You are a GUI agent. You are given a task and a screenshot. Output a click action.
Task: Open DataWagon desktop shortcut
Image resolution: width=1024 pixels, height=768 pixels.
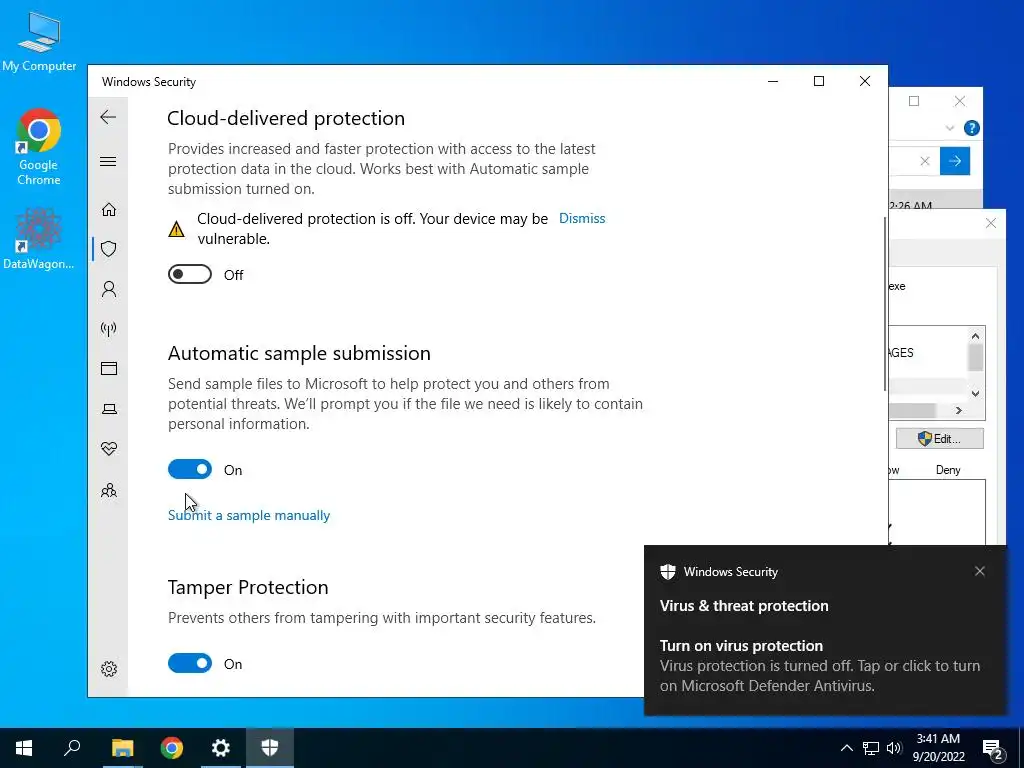point(39,238)
